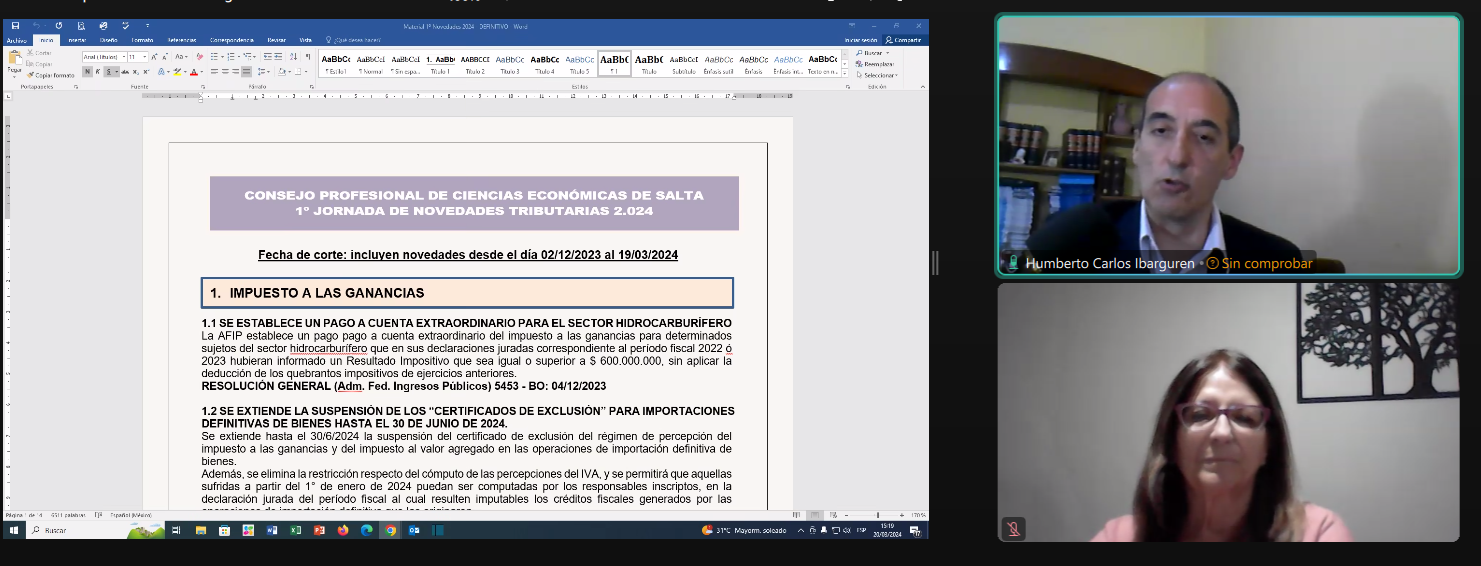Viewport: 1481px width, 566px height.
Task: Open the font size dropdown
Action: point(145,57)
